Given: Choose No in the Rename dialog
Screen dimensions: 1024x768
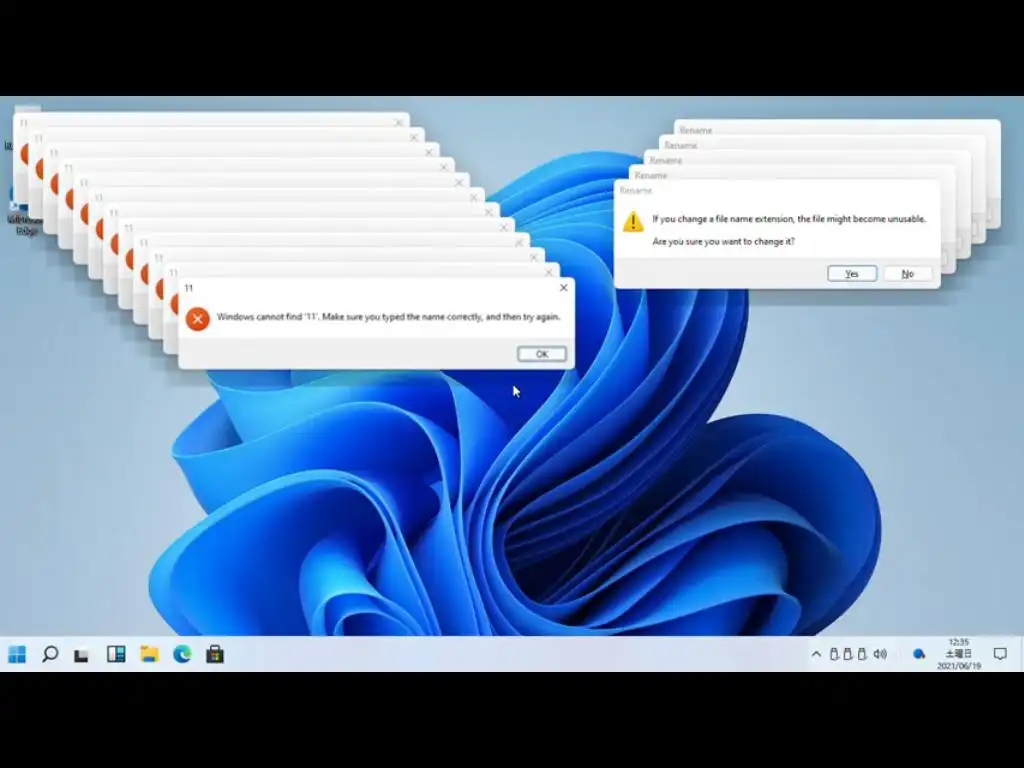Looking at the screenshot, I should click(x=908, y=274).
